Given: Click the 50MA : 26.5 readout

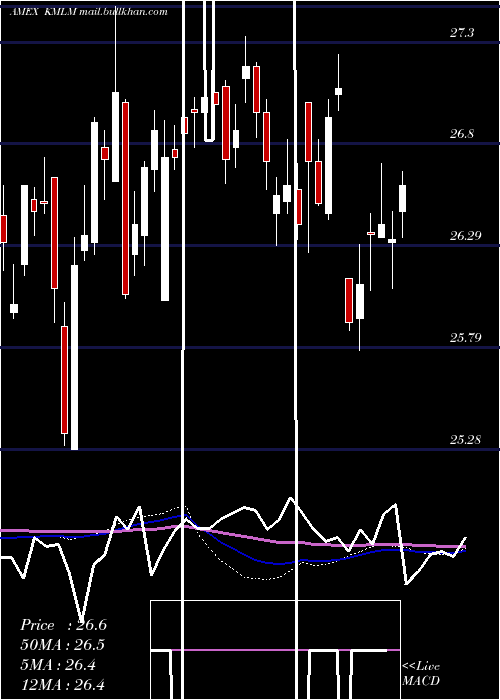Looking at the screenshot, I should click(62, 645).
